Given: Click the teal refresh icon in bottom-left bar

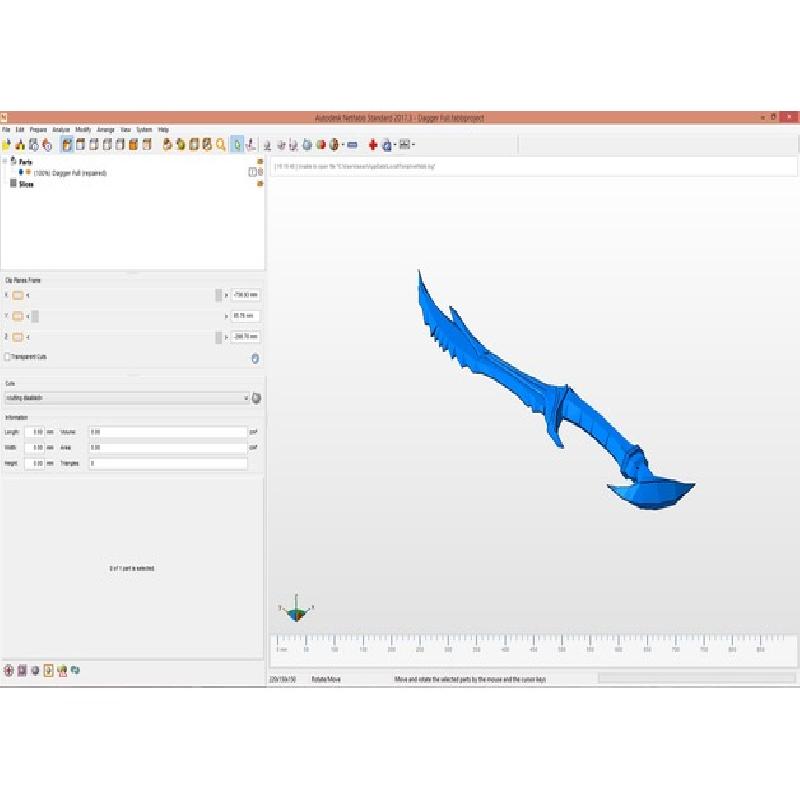Looking at the screenshot, I should coord(76,670).
